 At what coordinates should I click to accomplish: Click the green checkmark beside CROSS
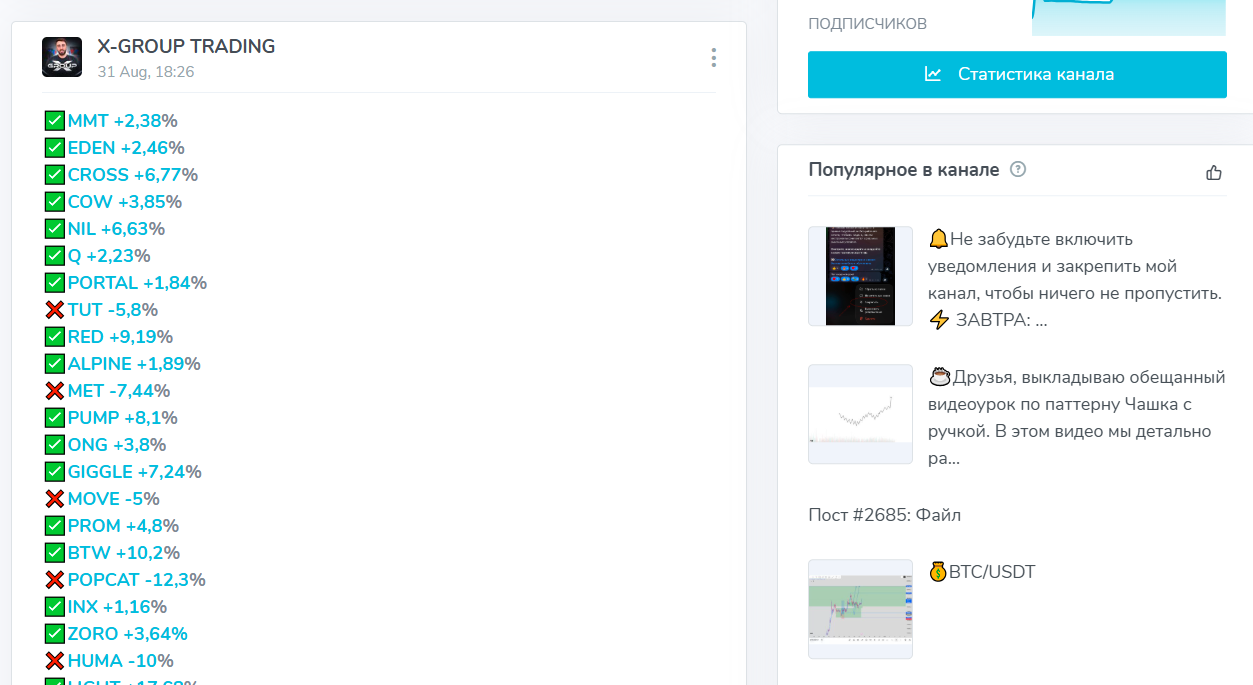pyautogui.click(x=55, y=175)
